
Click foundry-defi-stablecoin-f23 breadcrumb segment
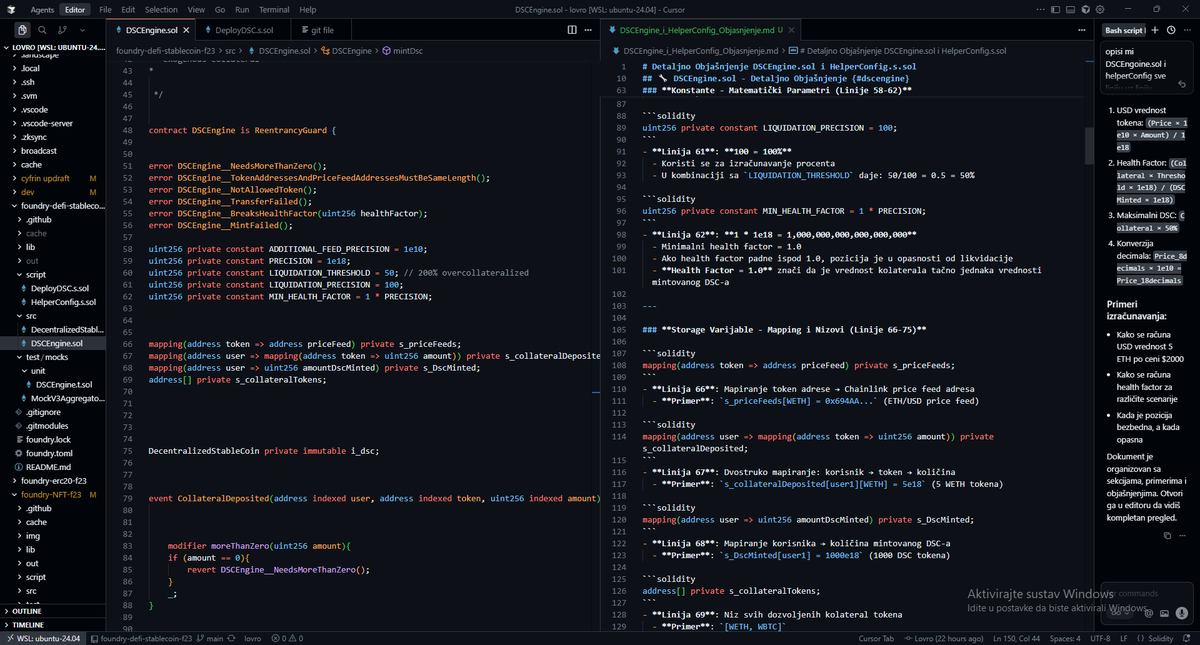(x=166, y=50)
